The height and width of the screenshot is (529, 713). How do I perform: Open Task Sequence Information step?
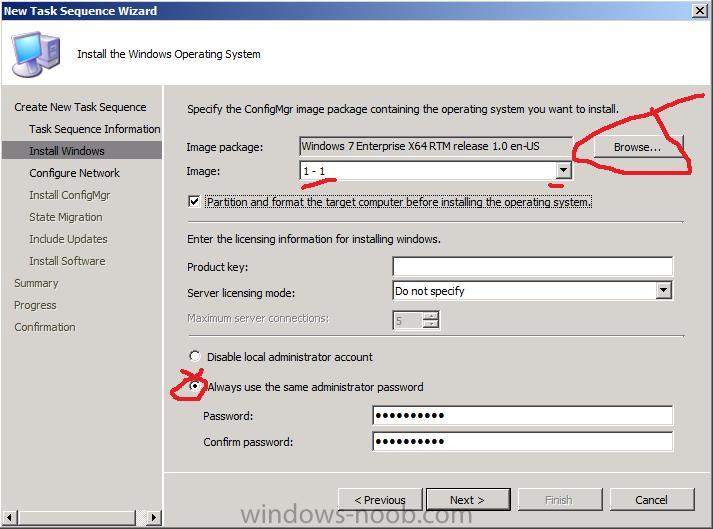[x=95, y=129]
